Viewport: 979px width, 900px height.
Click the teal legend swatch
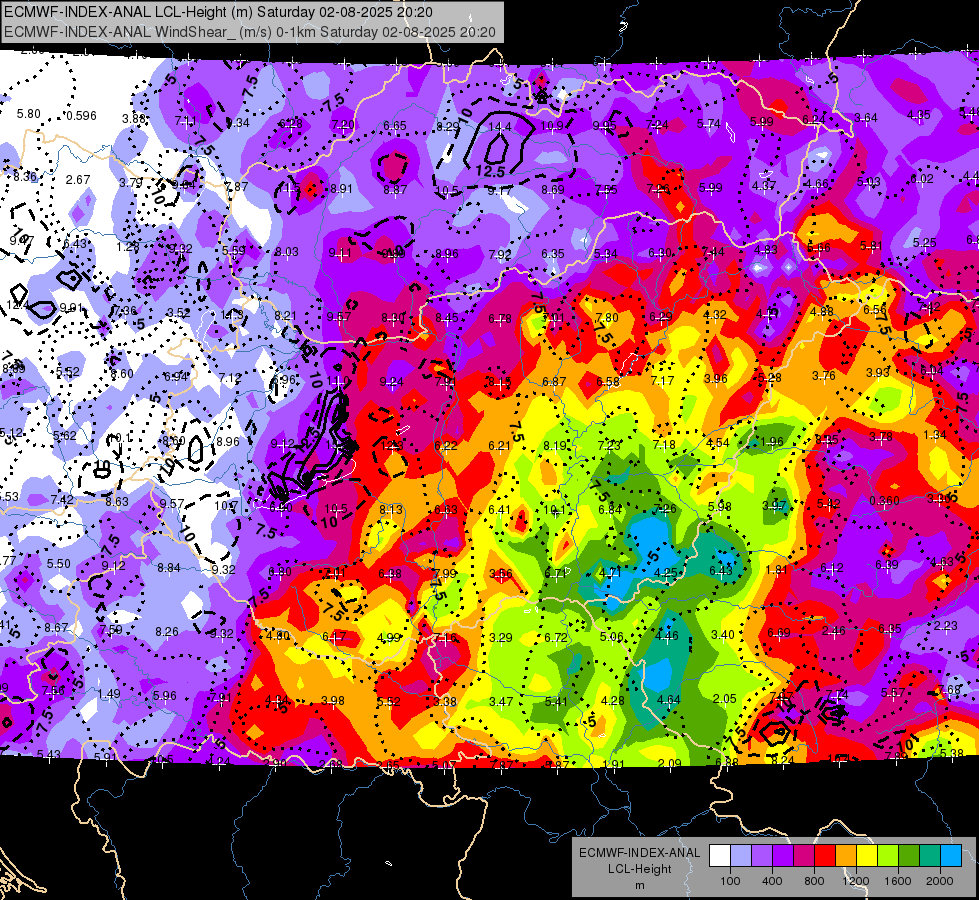pos(929,856)
